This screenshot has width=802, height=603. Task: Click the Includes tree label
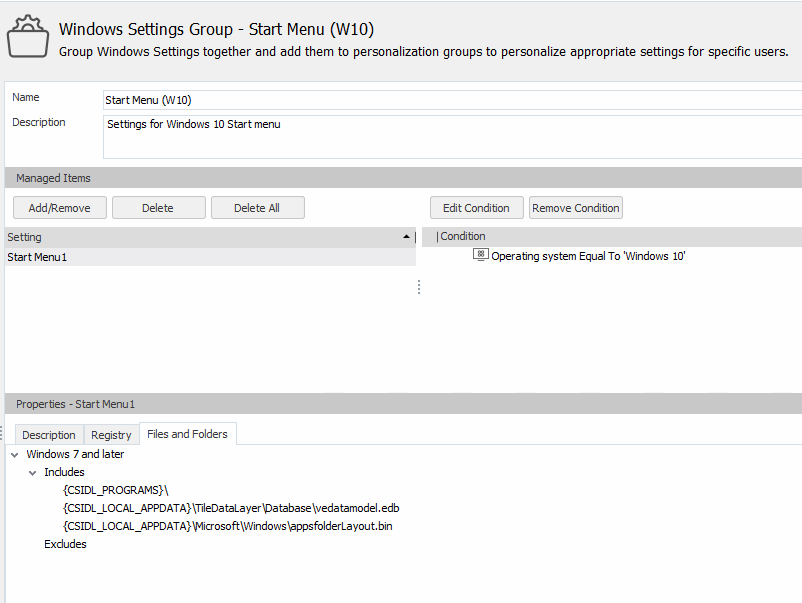(x=64, y=472)
